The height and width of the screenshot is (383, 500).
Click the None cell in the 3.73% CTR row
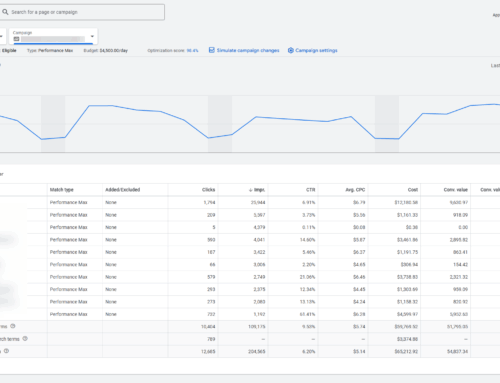point(111,215)
